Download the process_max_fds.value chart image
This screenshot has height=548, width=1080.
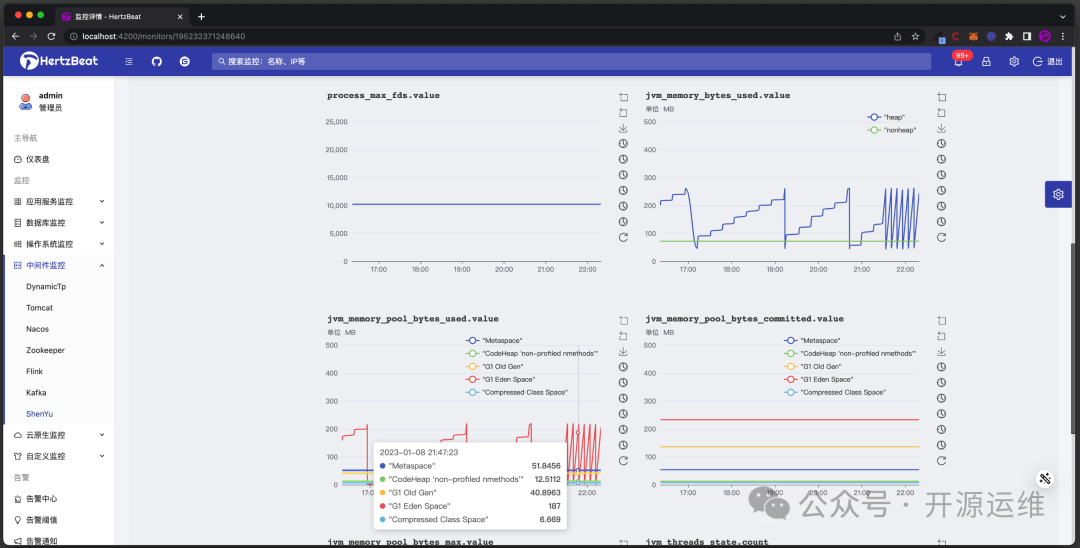coord(623,128)
